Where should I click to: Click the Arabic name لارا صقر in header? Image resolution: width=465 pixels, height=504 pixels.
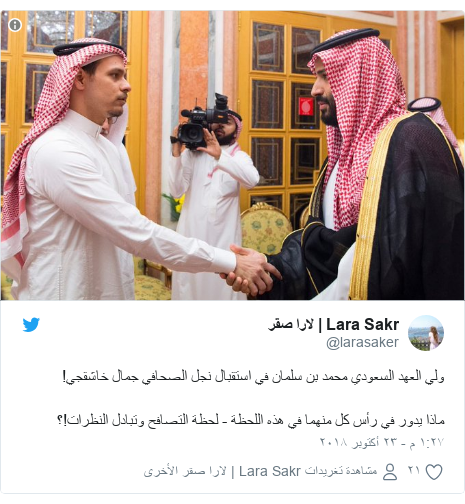291,324
